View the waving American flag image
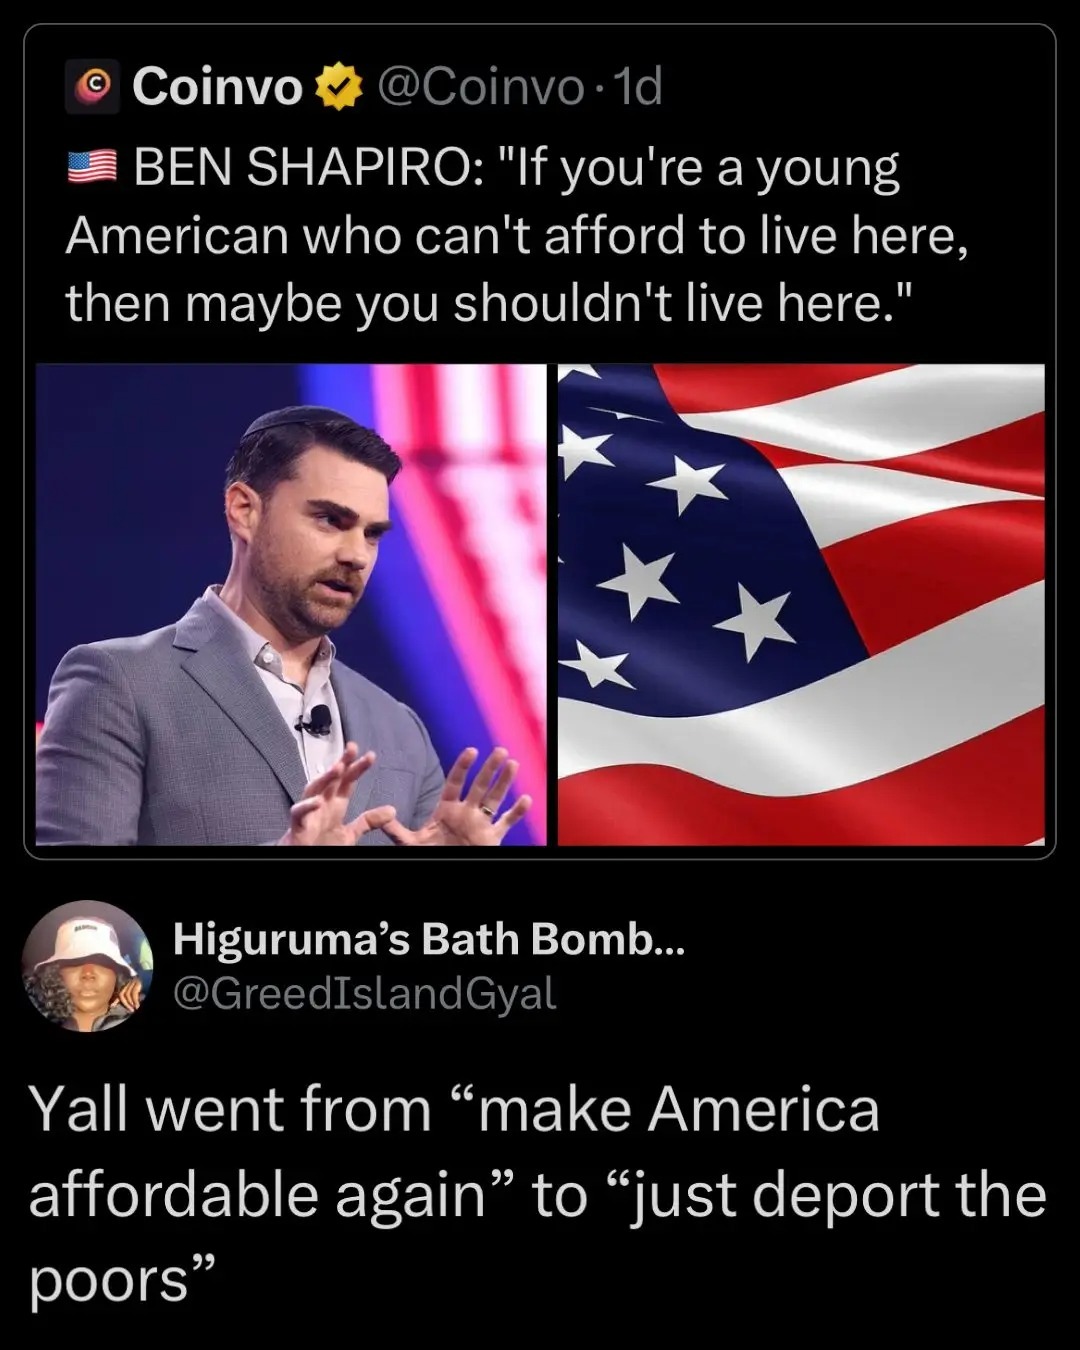The height and width of the screenshot is (1350, 1080). [x=801, y=605]
